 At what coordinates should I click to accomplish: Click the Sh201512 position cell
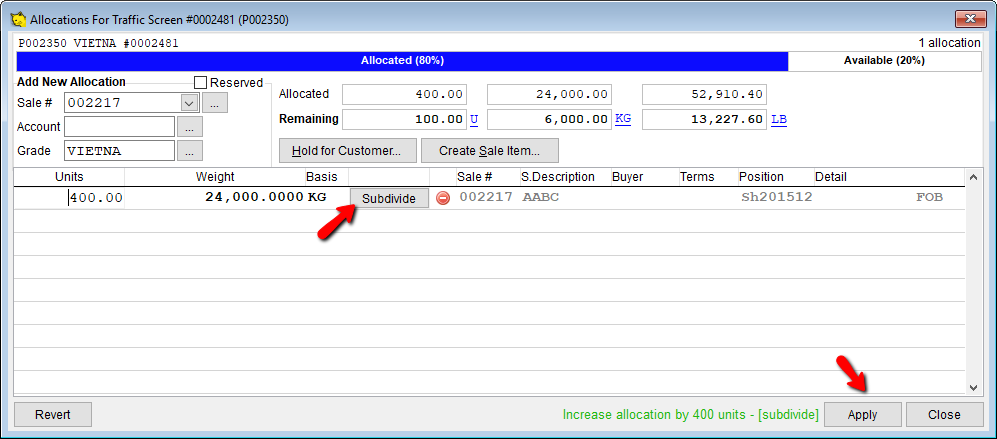click(777, 197)
